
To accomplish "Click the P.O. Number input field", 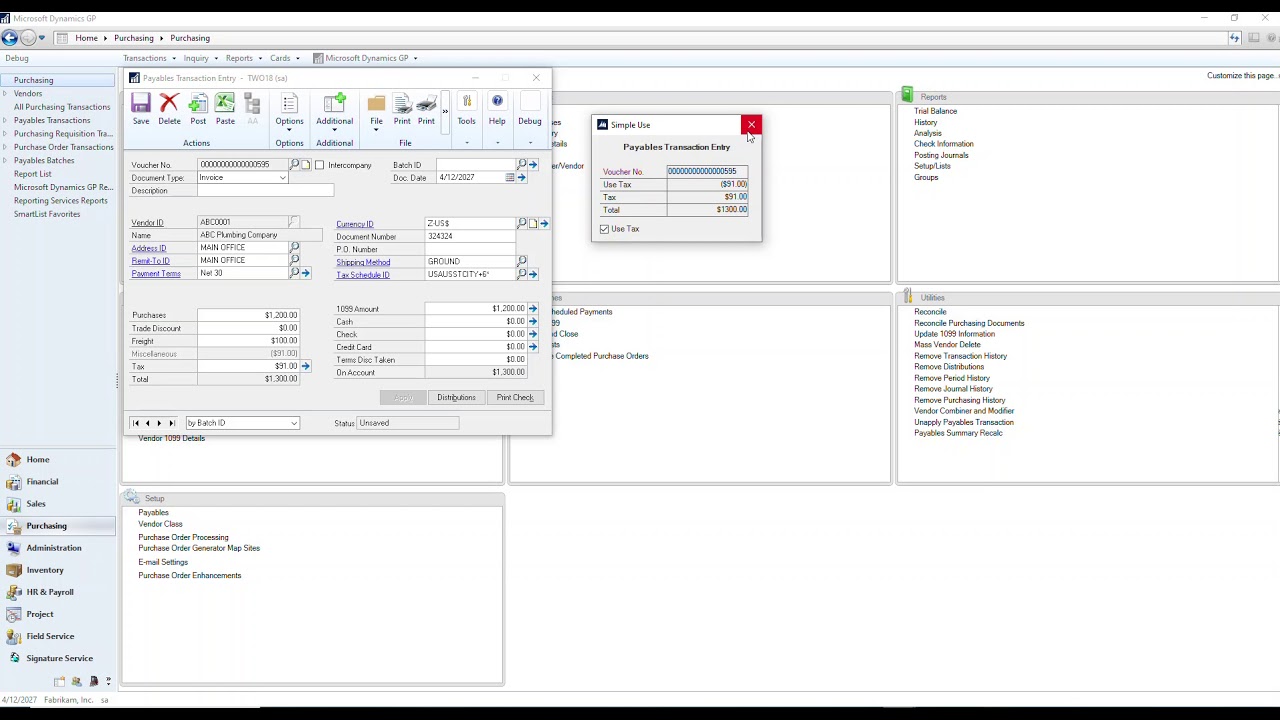I will tap(470, 249).
